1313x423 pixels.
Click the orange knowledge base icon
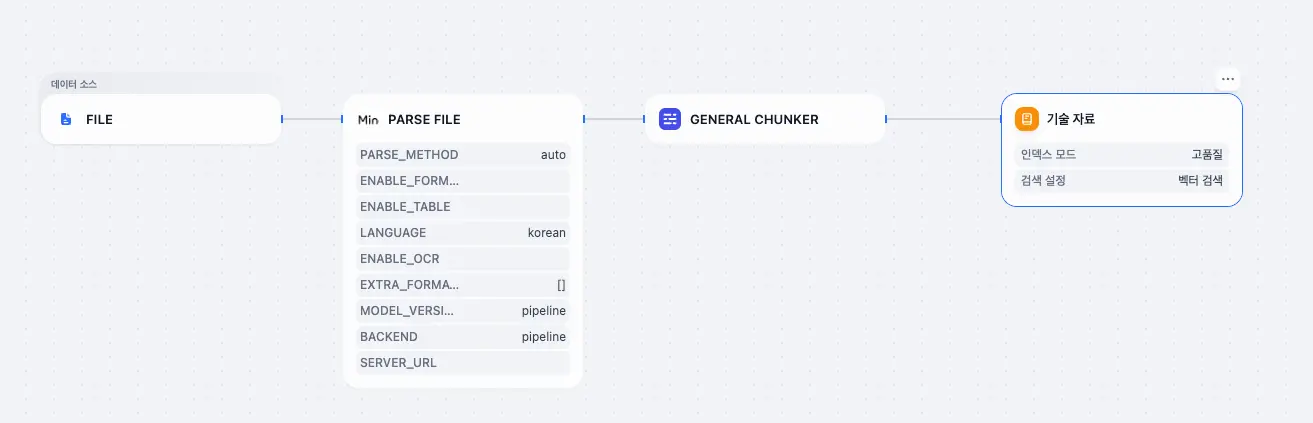click(1026, 119)
